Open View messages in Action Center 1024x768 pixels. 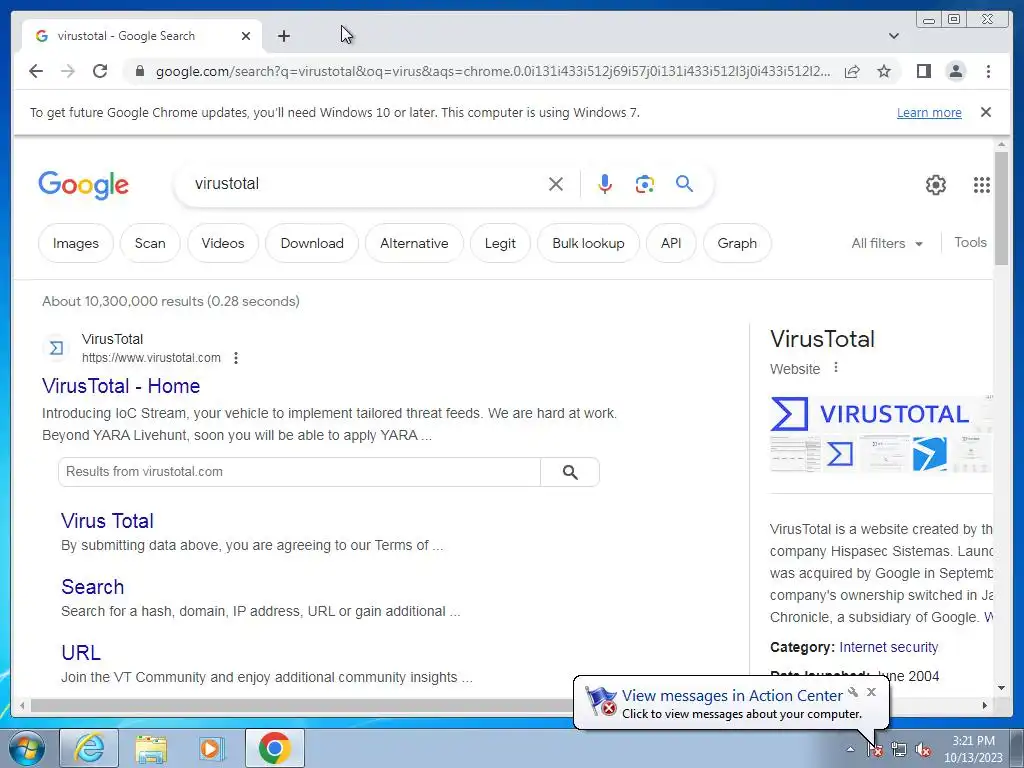pos(732,696)
